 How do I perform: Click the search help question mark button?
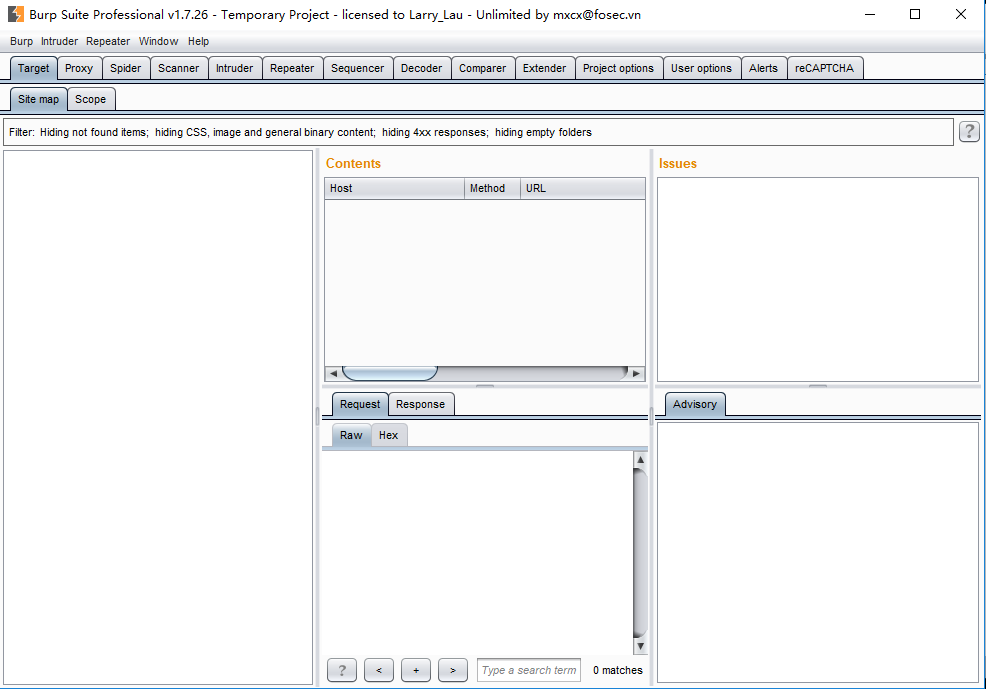341,670
